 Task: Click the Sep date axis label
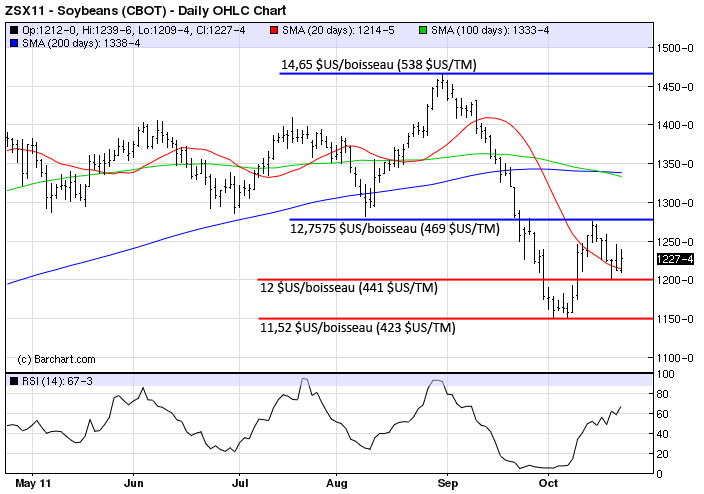446,482
